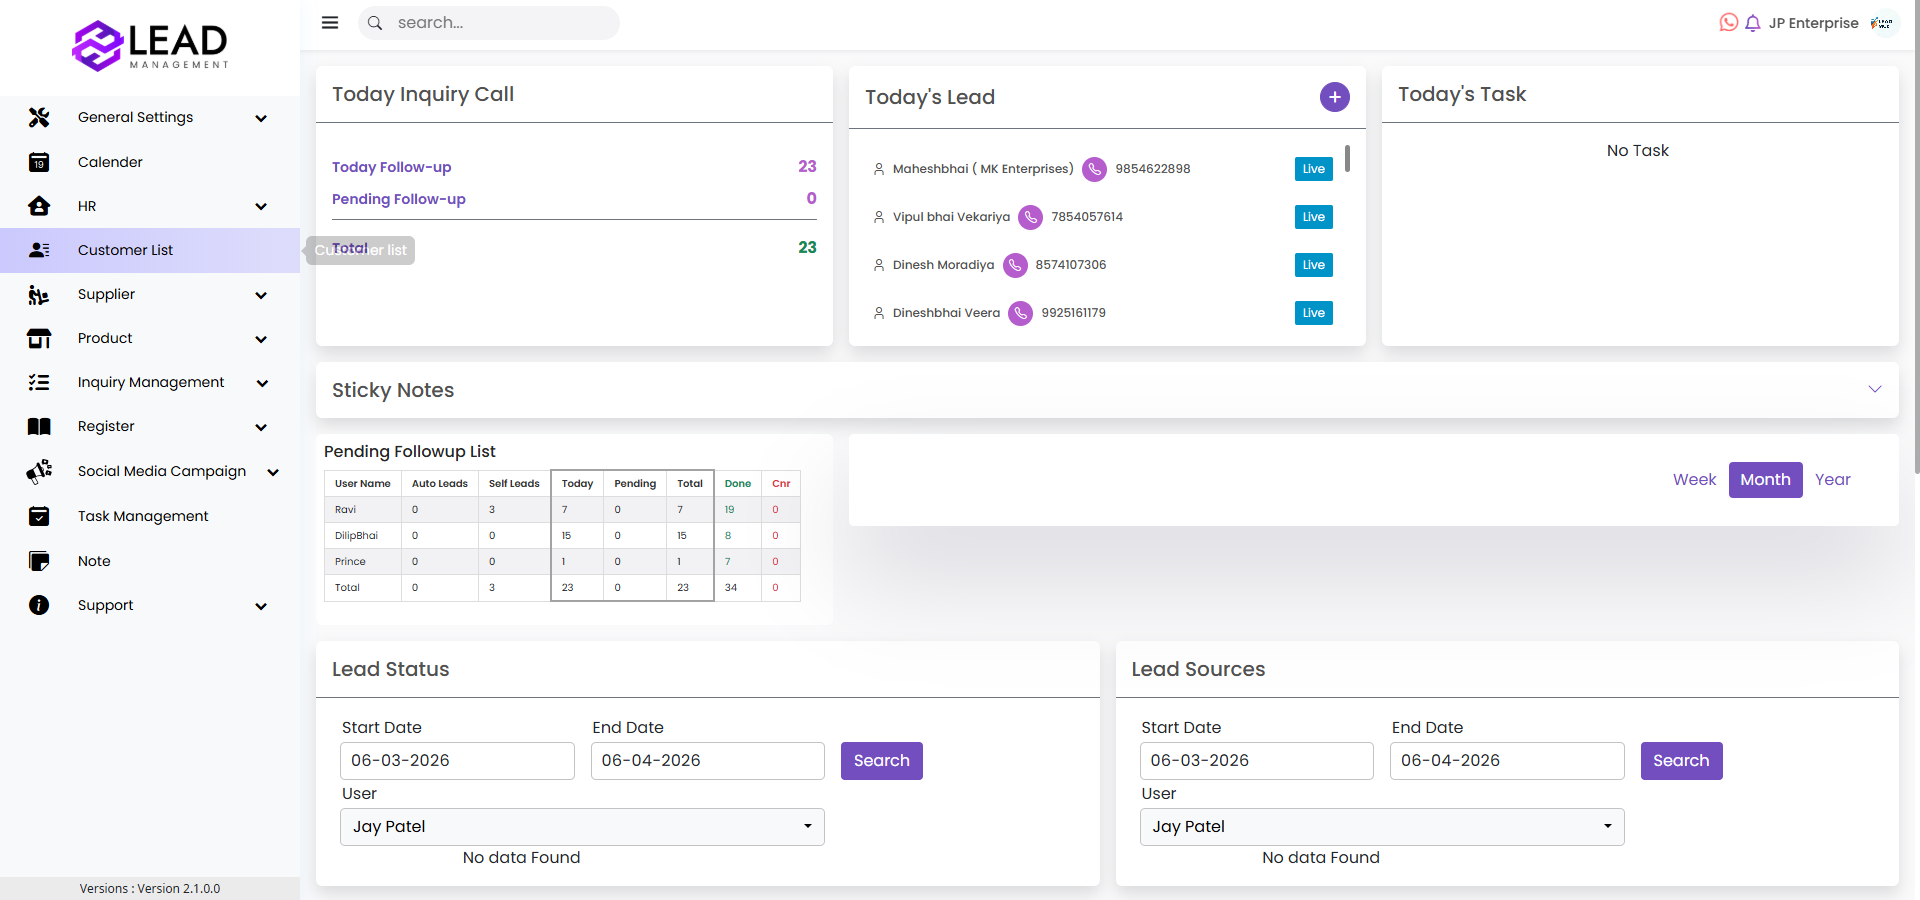Screen dimensions: 1920x900
Task: Call Dineshbhai Veera phone icon
Action: pyautogui.click(x=1021, y=313)
